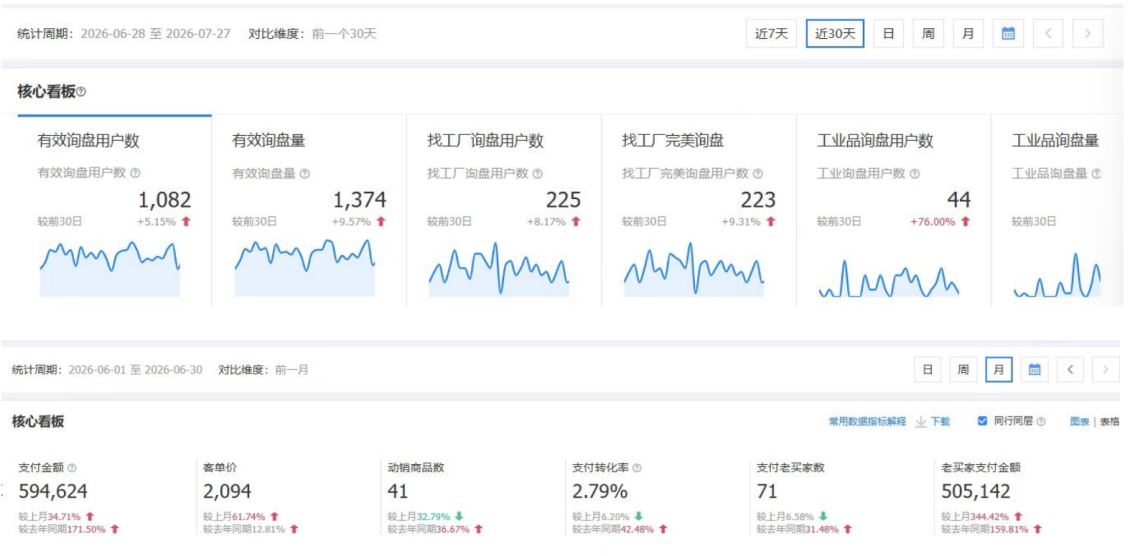
Task: Click the 找工厂完美询盘 sparkline chart
Action: [694, 269]
